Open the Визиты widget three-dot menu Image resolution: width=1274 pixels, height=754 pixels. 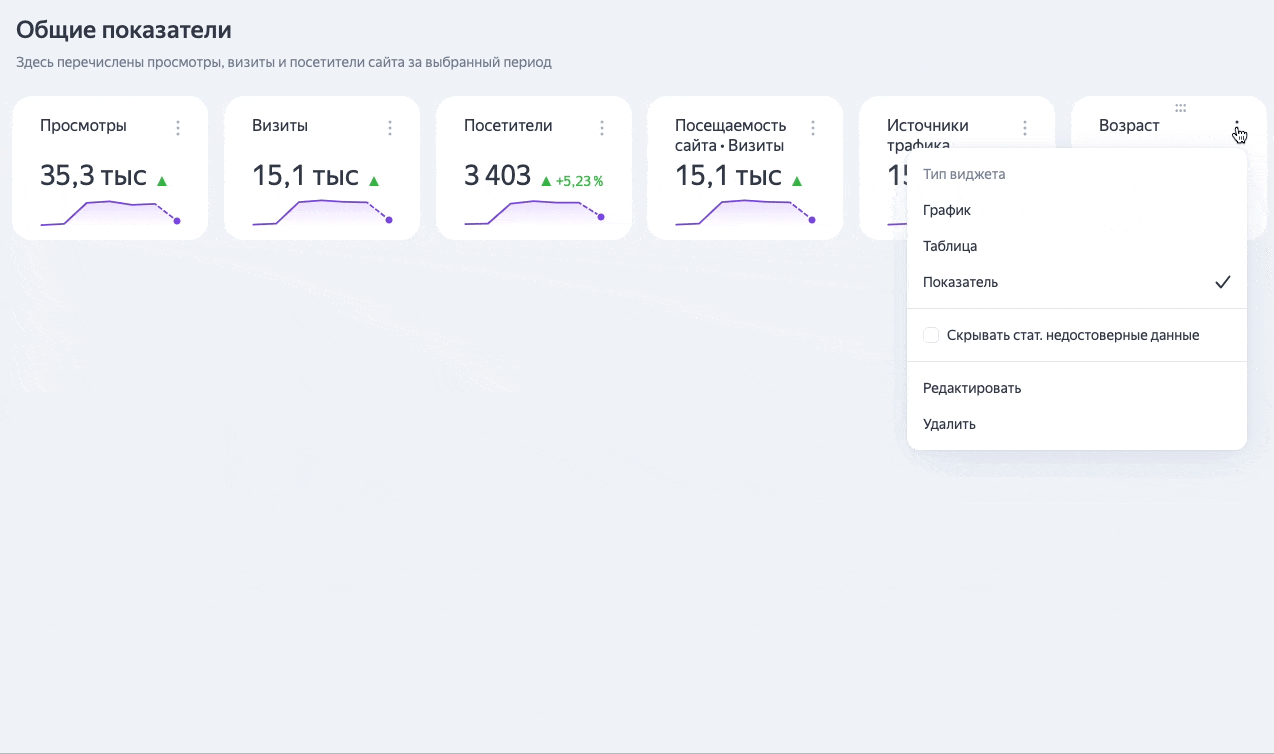[x=390, y=128]
